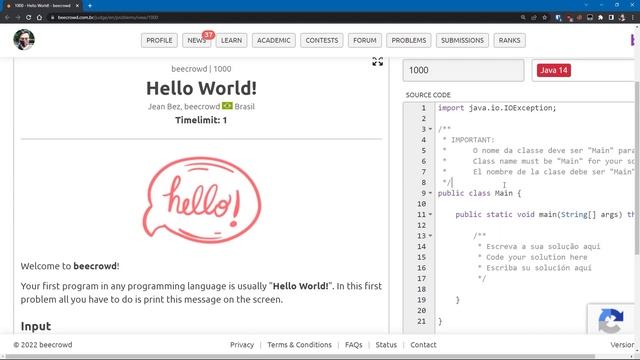Click the browser back arrow
Screen dimensions: 640x360
pos(7,18)
